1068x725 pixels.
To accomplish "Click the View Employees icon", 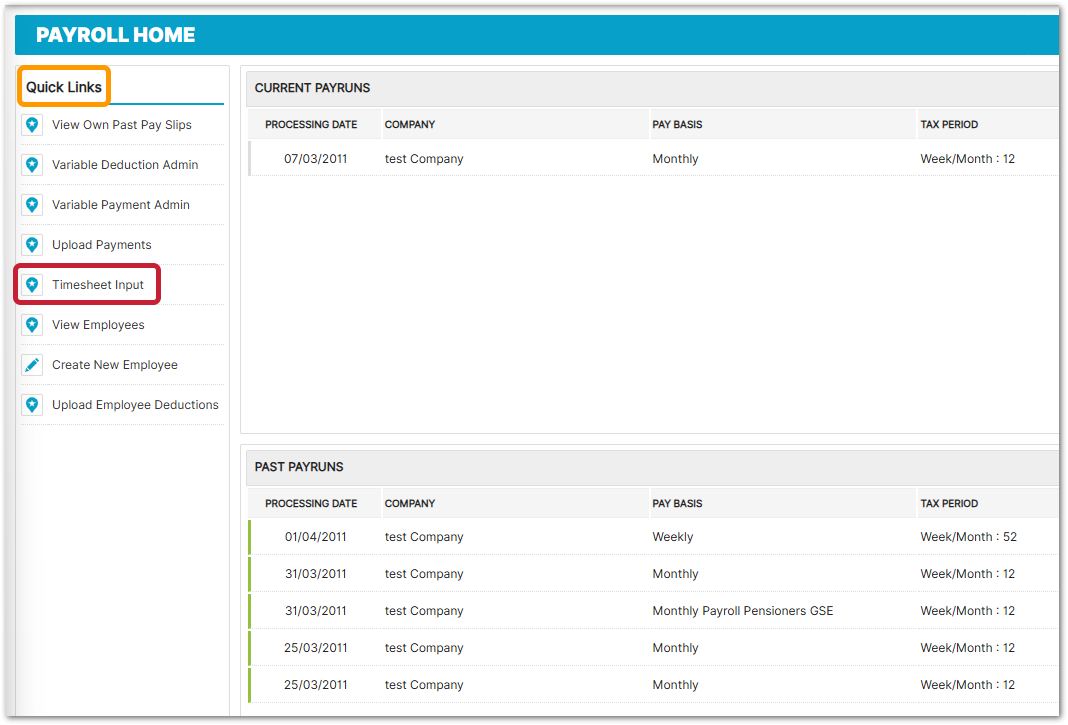I will click(32, 325).
